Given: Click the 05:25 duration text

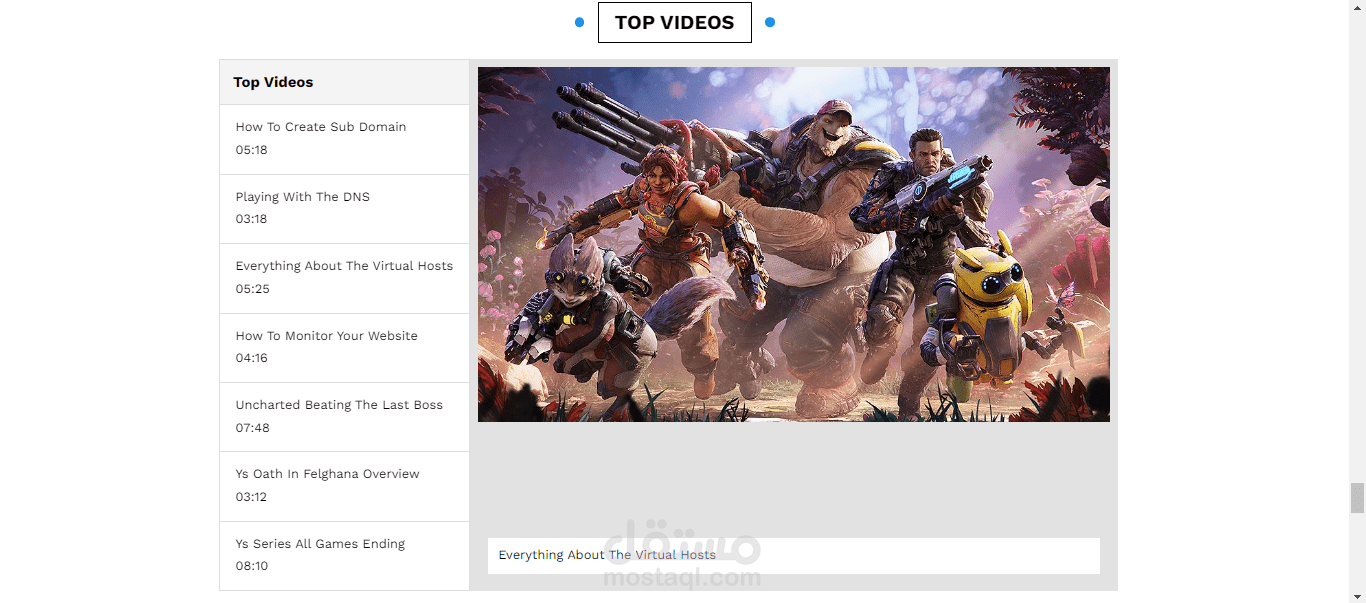Looking at the screenshot, I should pyautogui.click(x=253, y=289).
